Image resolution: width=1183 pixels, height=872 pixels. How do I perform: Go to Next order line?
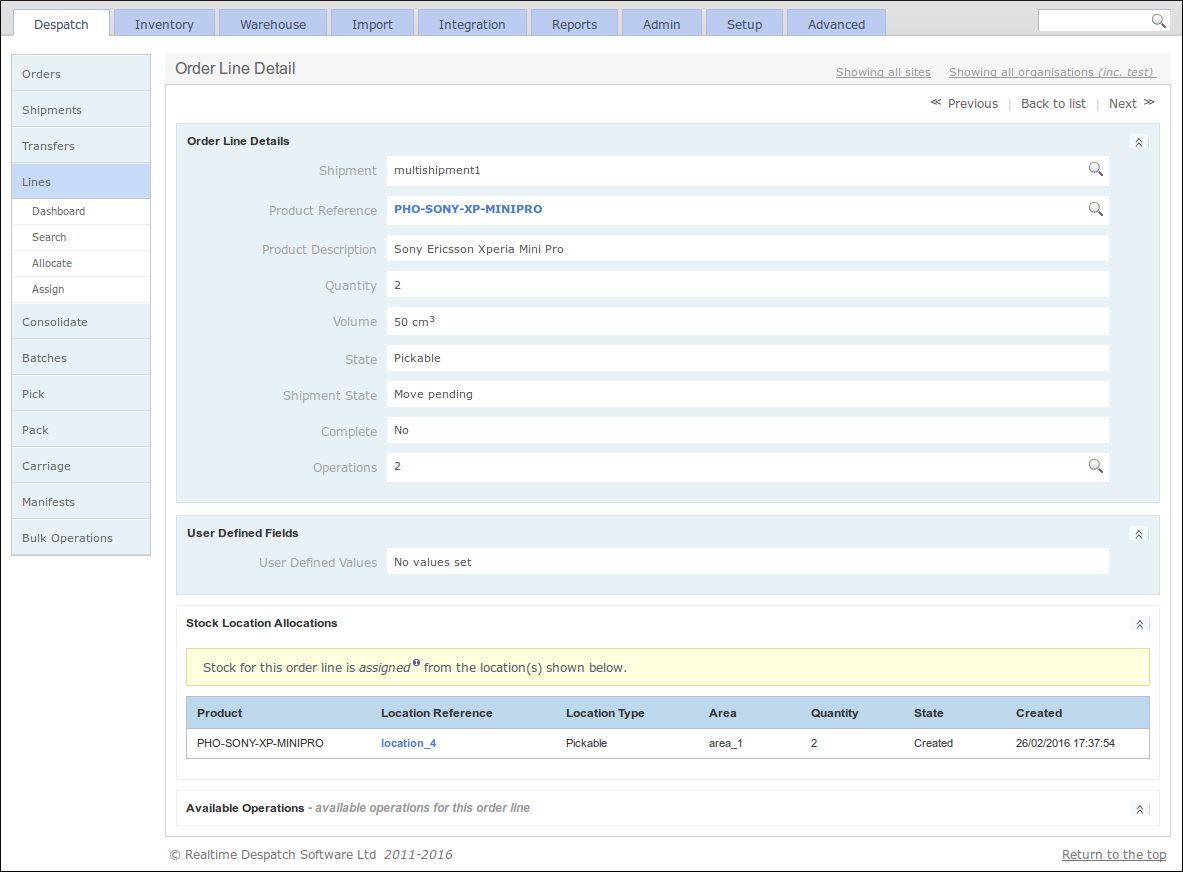coord(1131,103)
